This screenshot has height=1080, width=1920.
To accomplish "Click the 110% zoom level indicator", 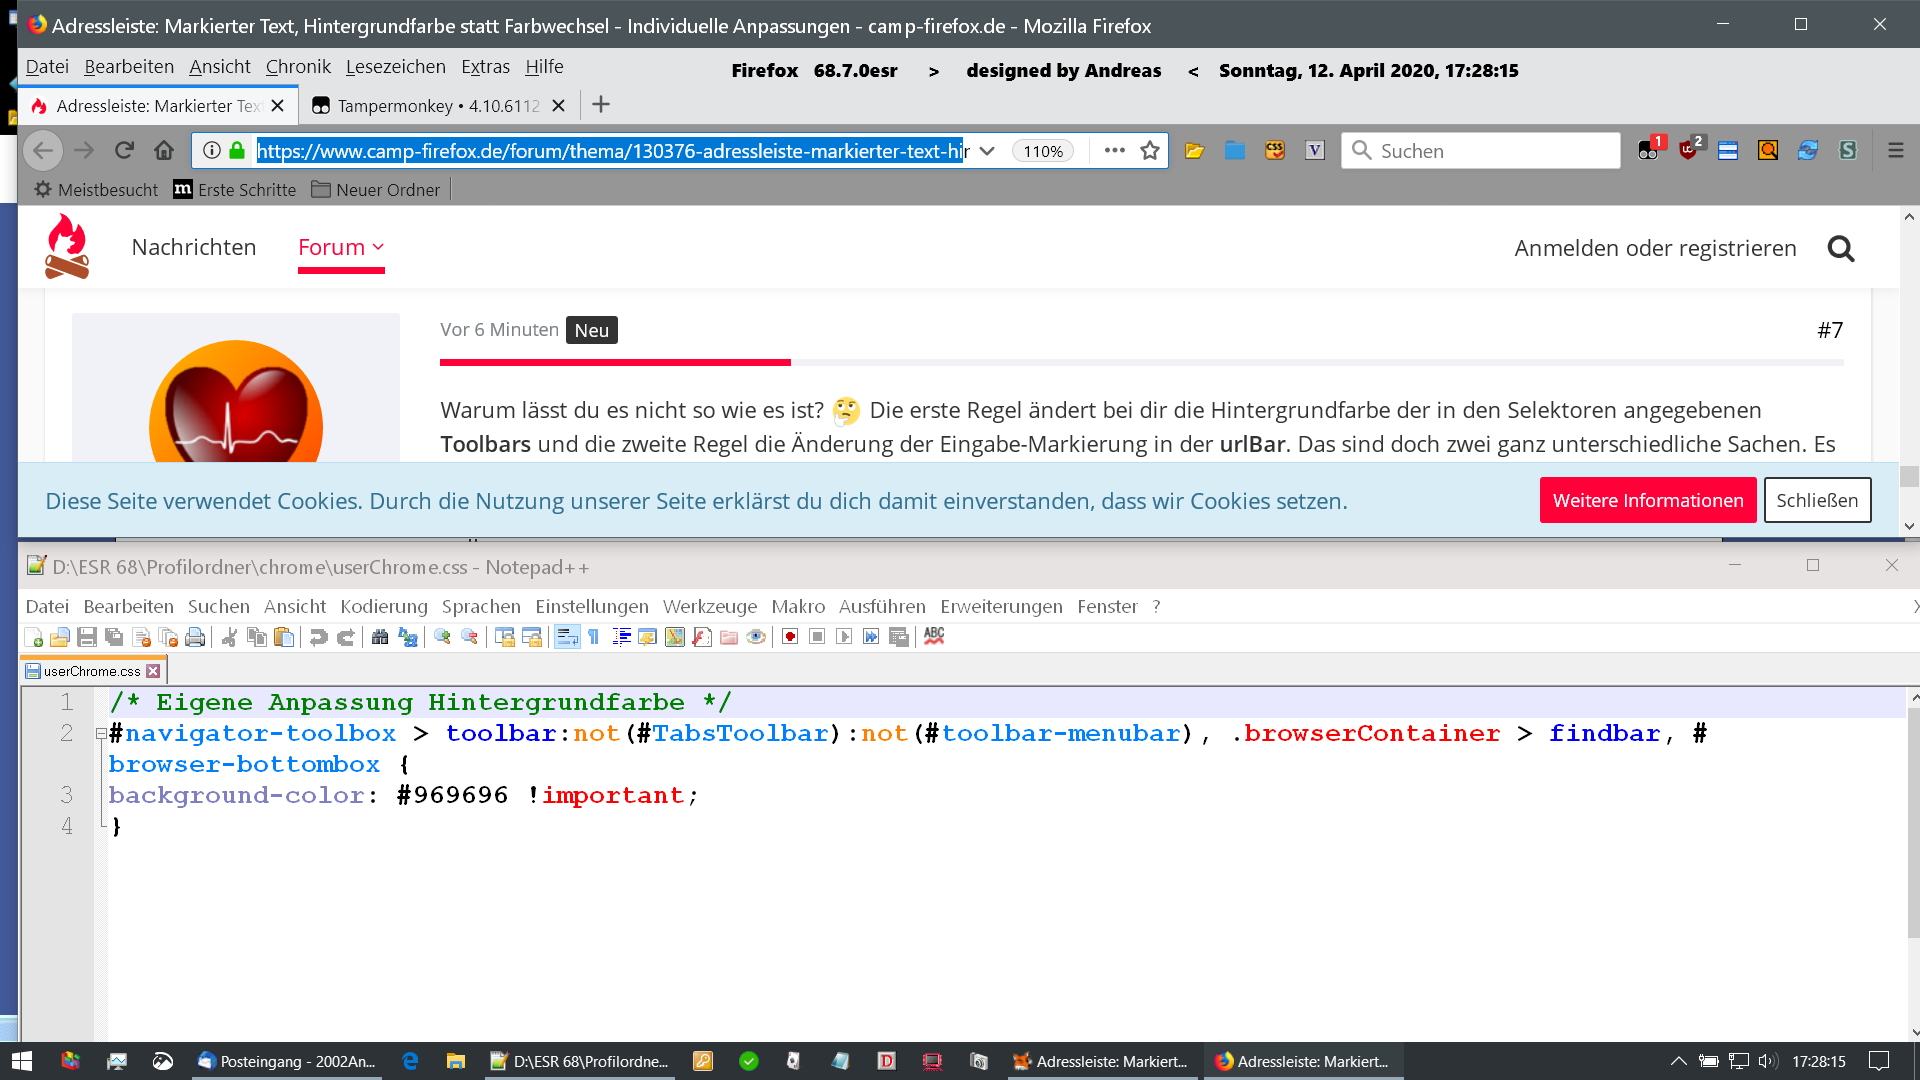I will [1042, 151].
